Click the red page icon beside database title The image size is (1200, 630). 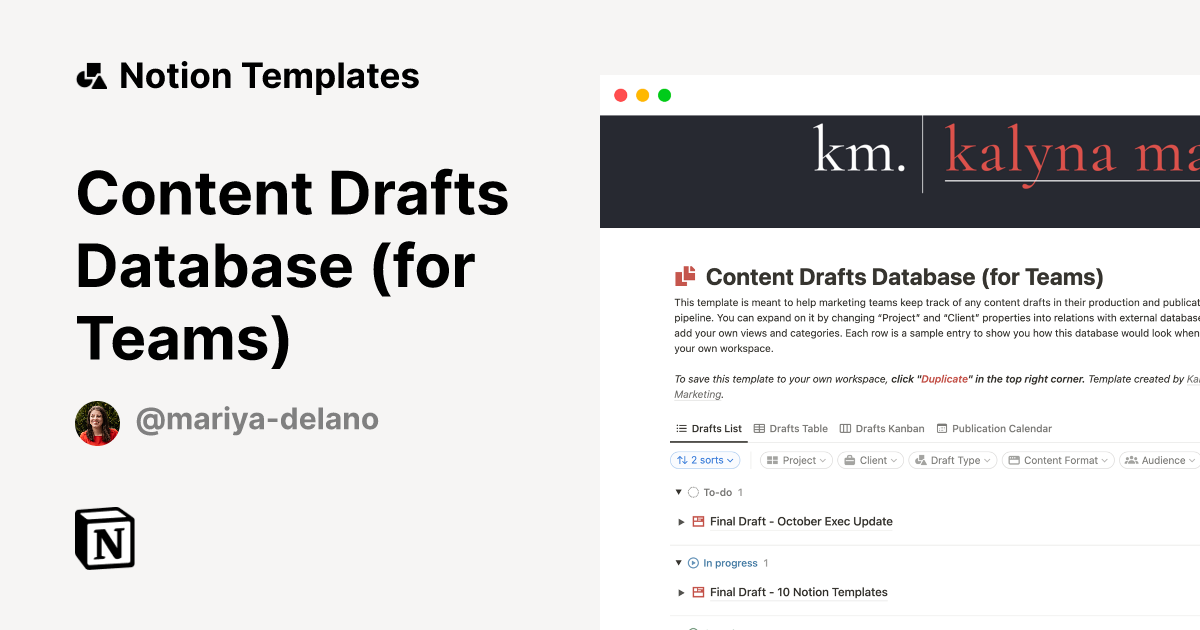[685, 276]
